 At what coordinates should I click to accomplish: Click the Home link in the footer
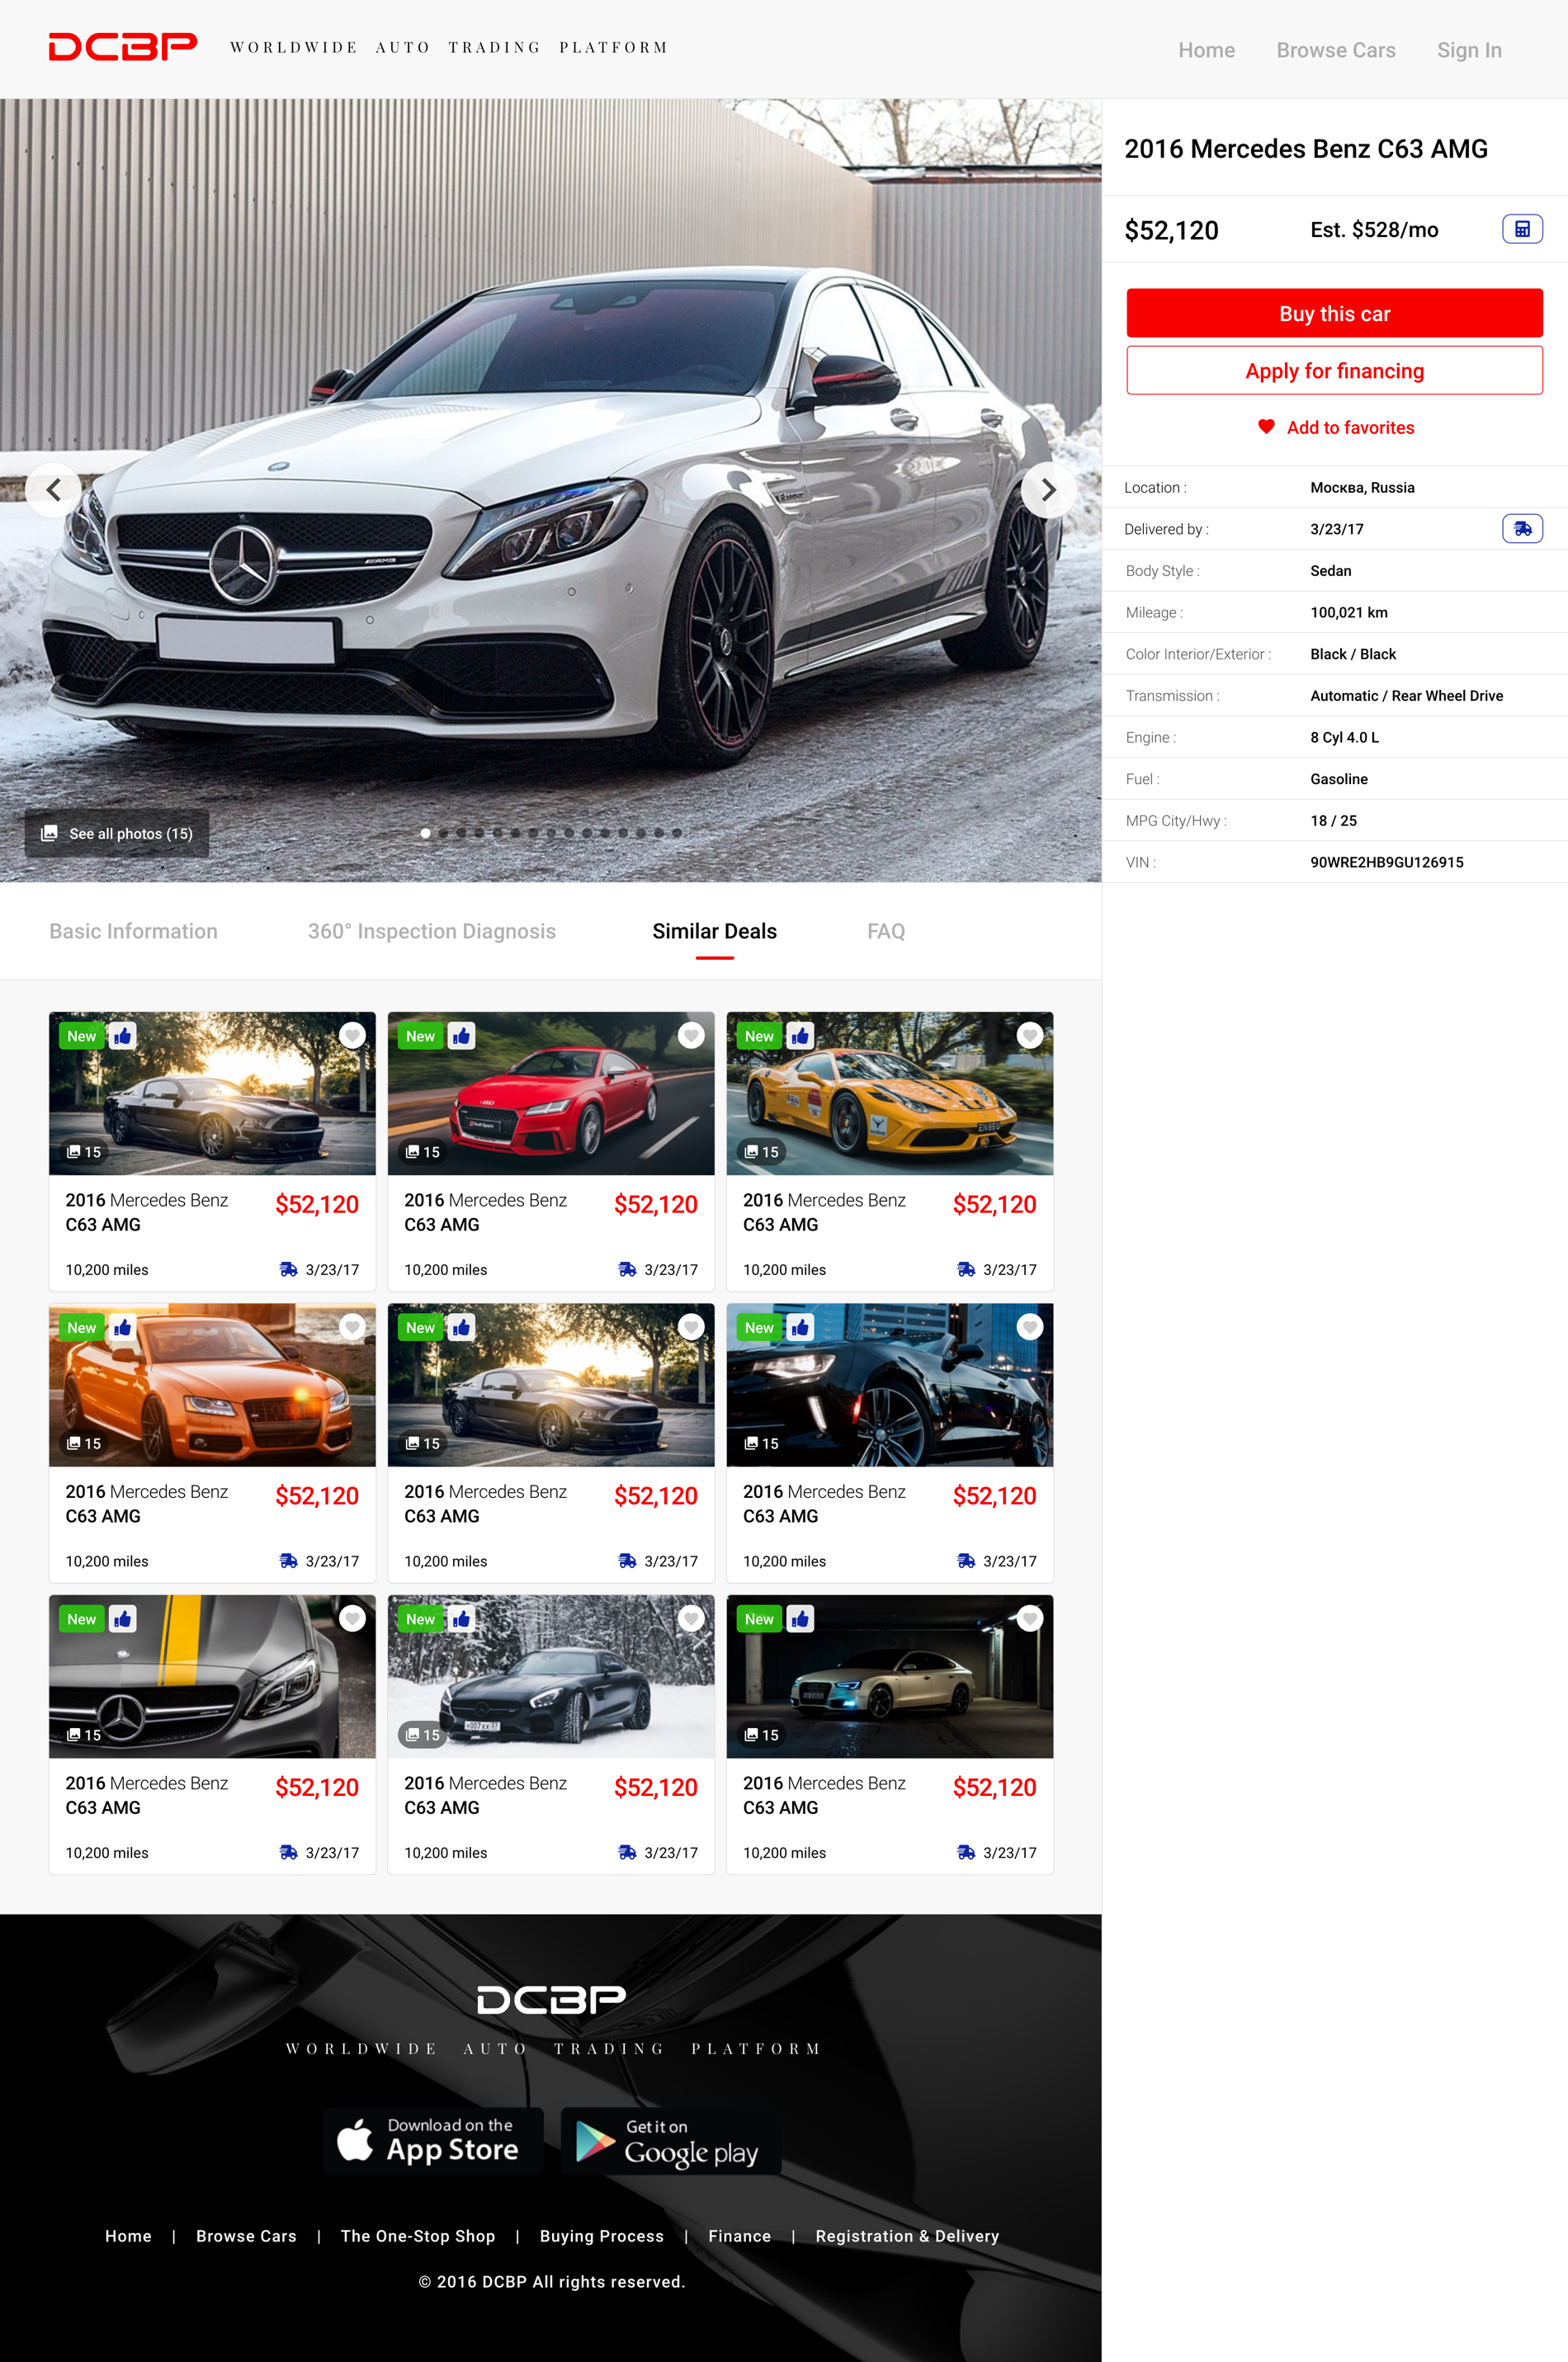click(128, 2236)
